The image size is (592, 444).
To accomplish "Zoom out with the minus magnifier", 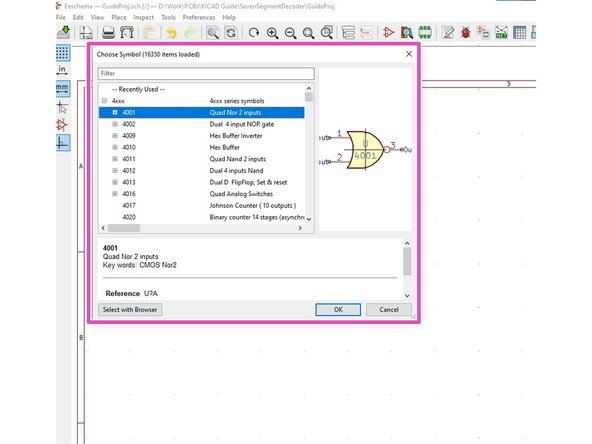I will point(290,32).
